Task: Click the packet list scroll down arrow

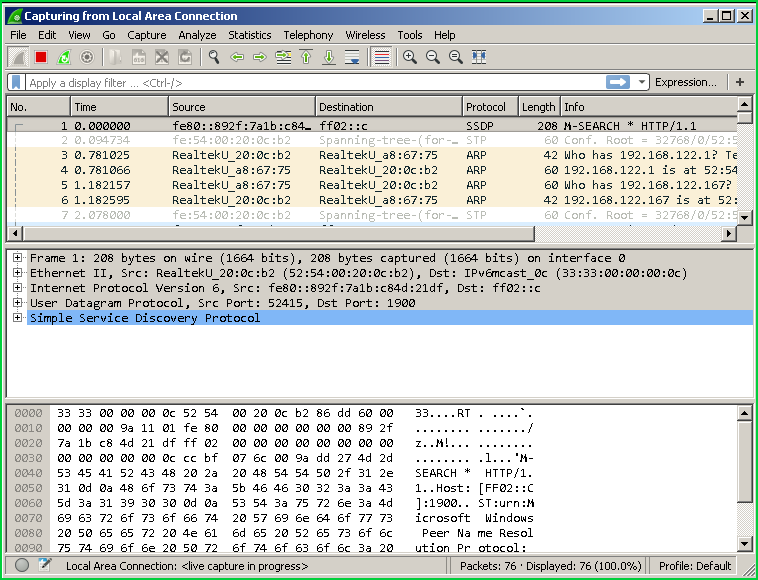Action: (x=744, y=218)
